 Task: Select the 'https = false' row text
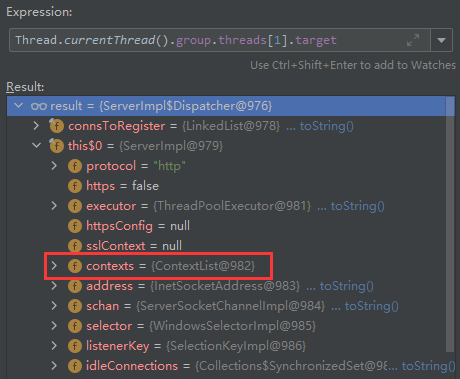coord(122,186)
